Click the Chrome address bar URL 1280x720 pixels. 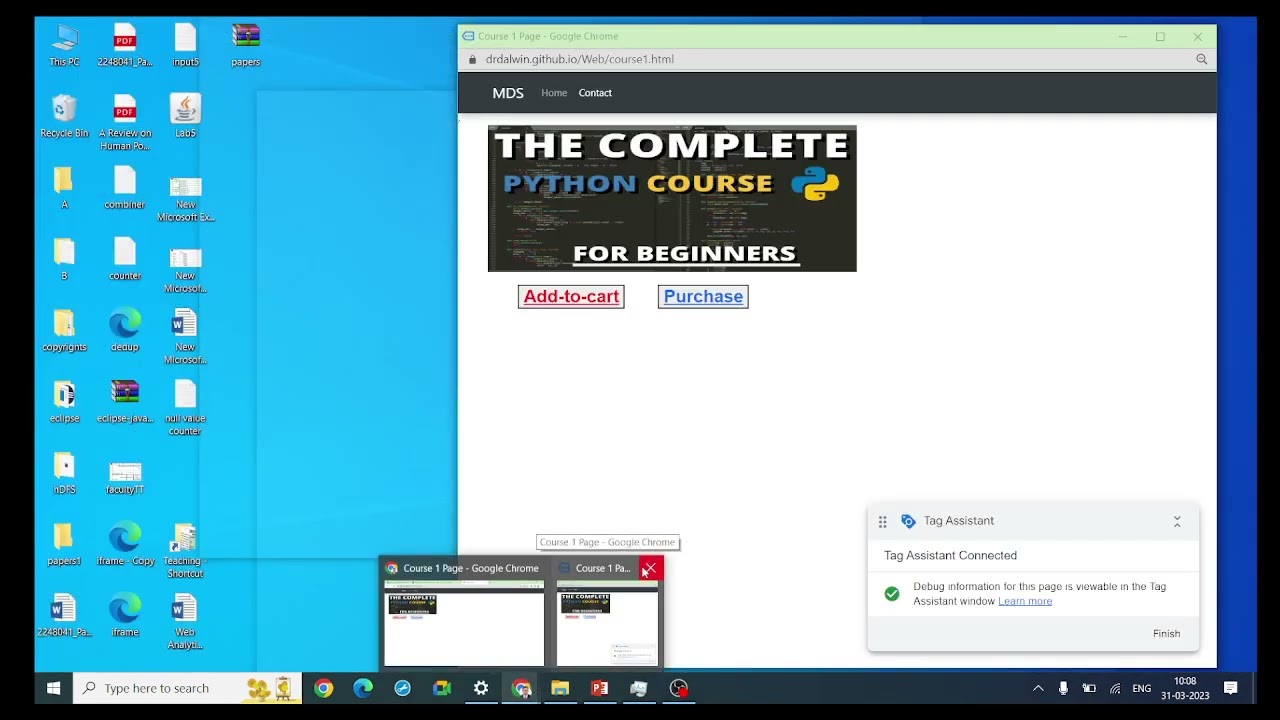pyautogui.click(x=579, y=59)
